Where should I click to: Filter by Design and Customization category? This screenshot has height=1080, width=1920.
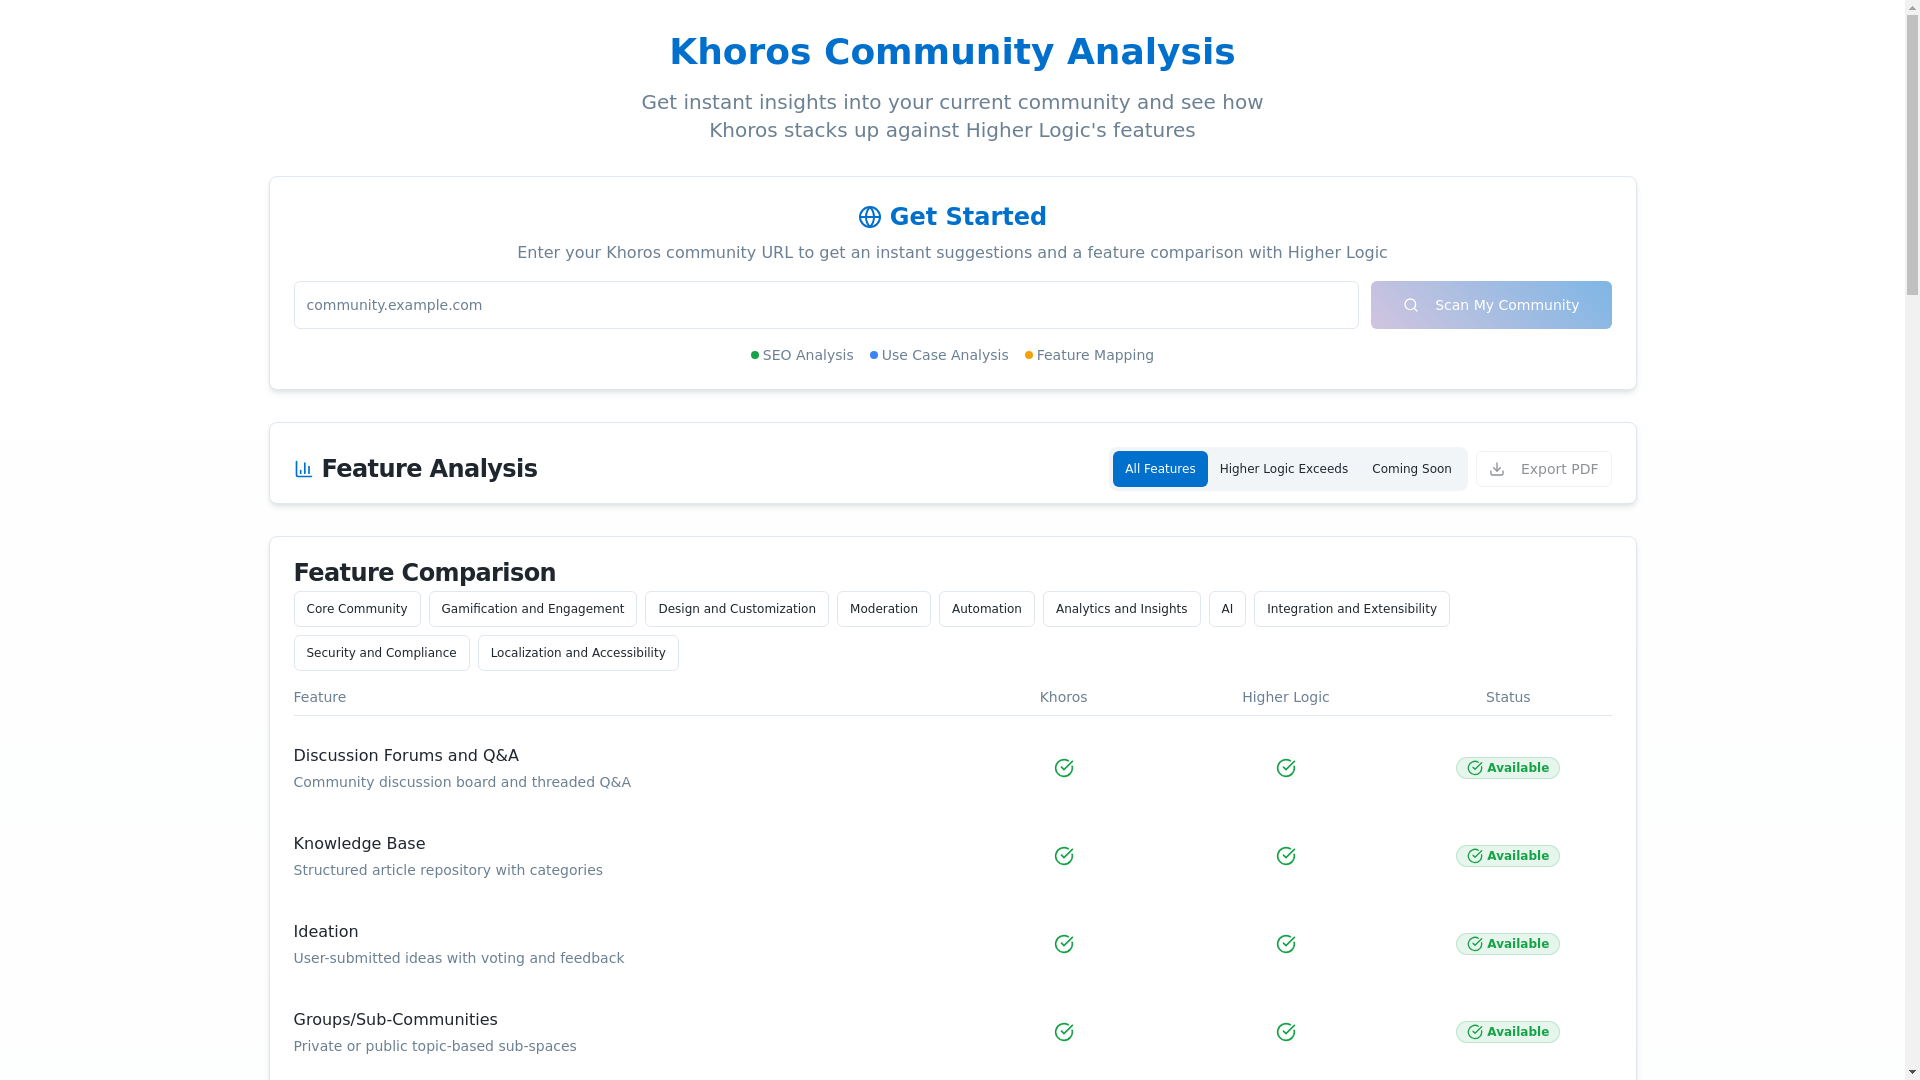[x=737, y=609]
